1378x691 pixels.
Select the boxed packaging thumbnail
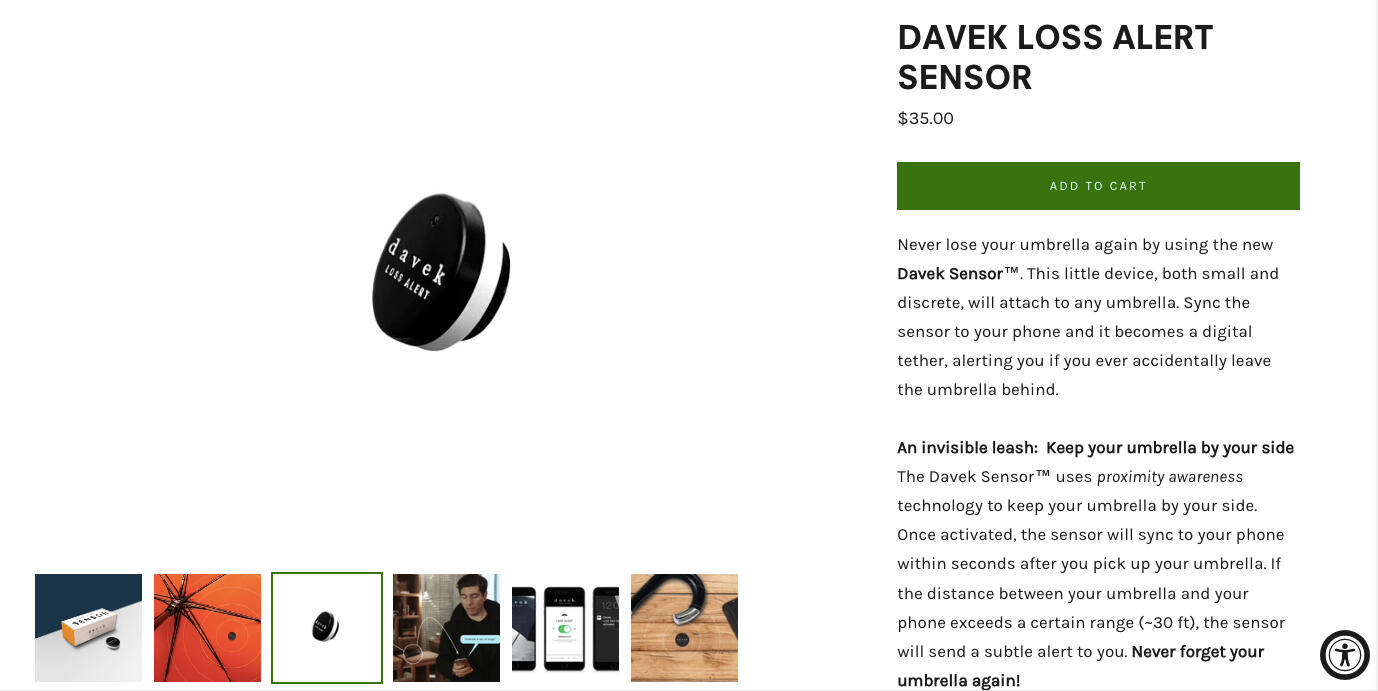coord(88,628)
